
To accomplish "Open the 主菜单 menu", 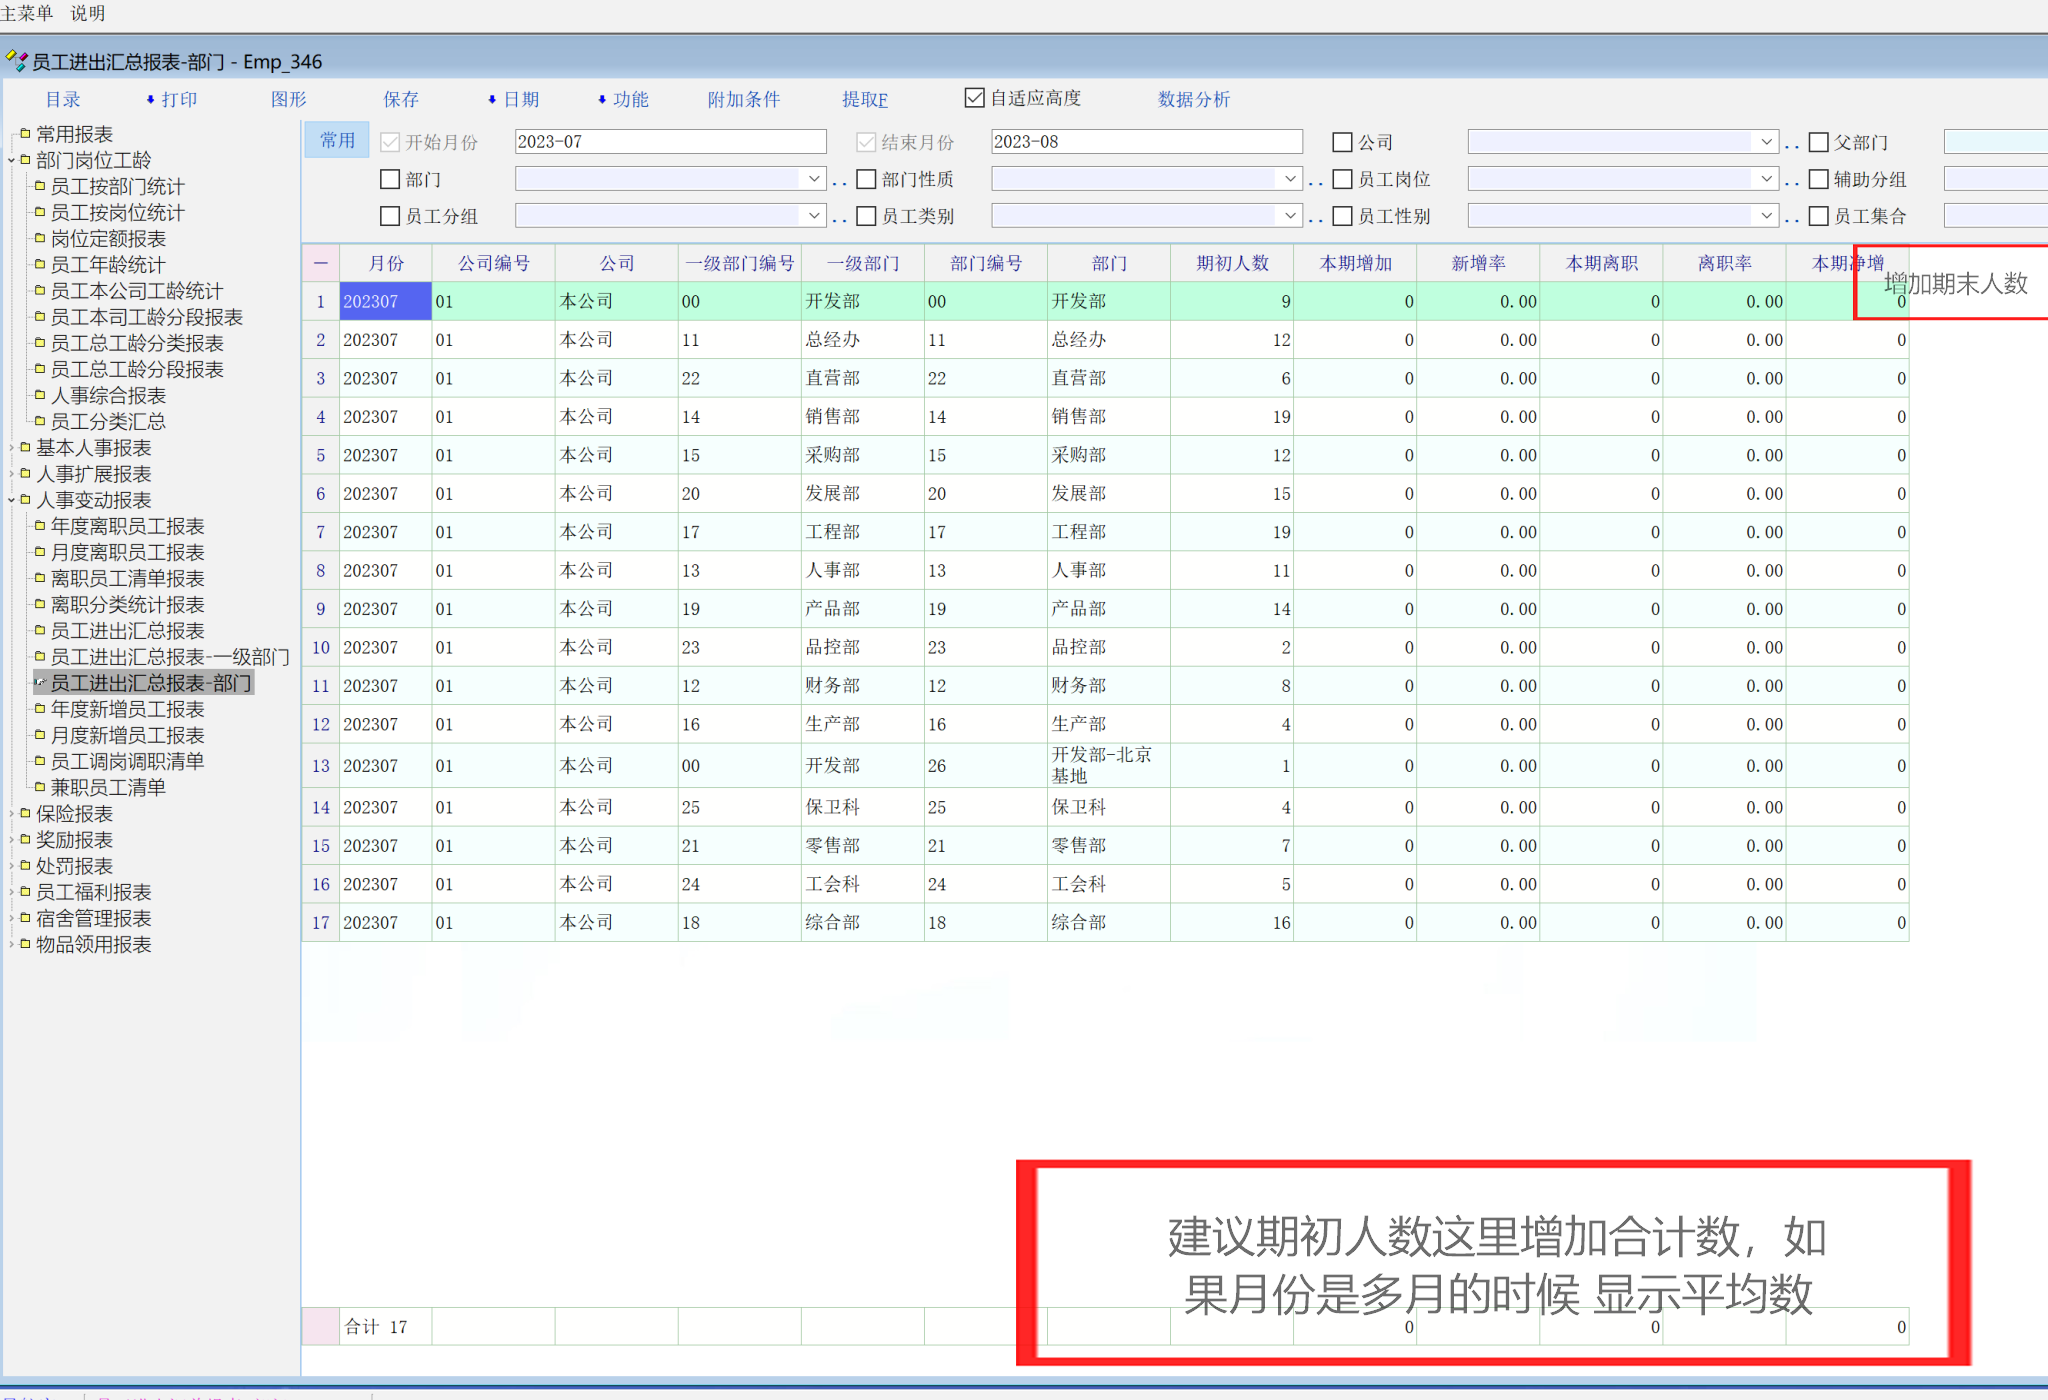I will [27, 13].
